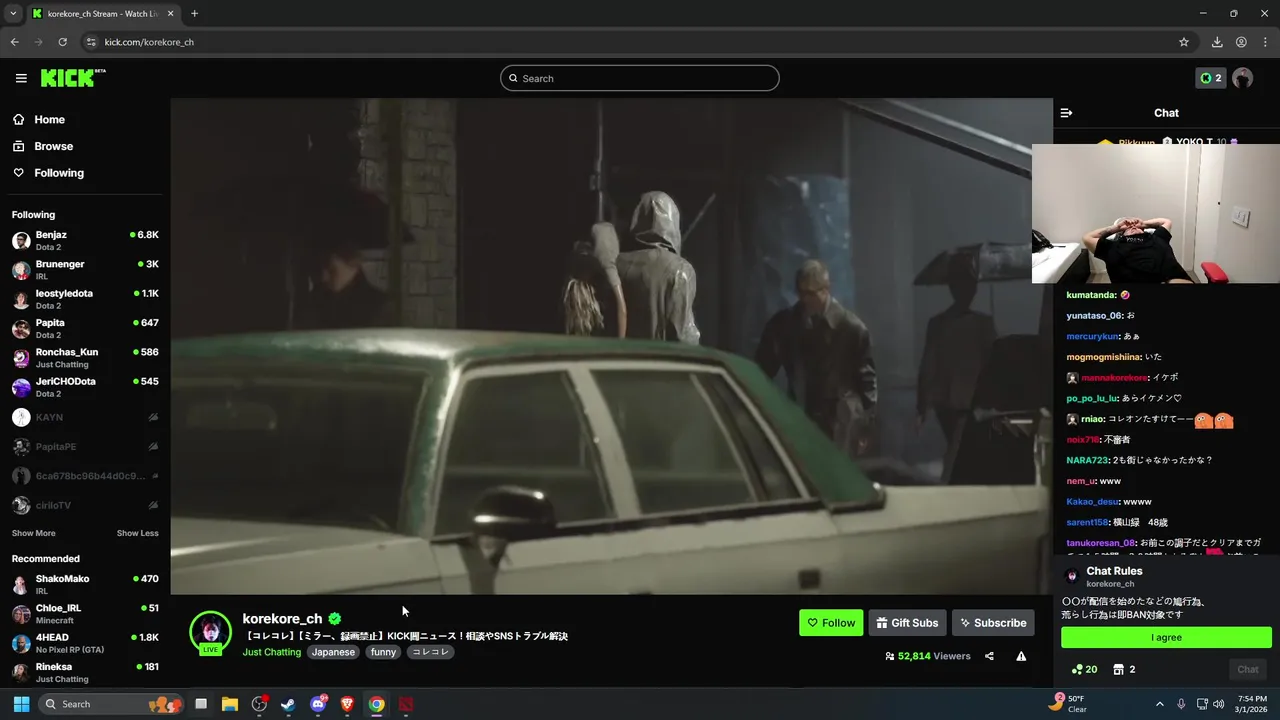Click the report warning triangle icon

pos(1021,656)
